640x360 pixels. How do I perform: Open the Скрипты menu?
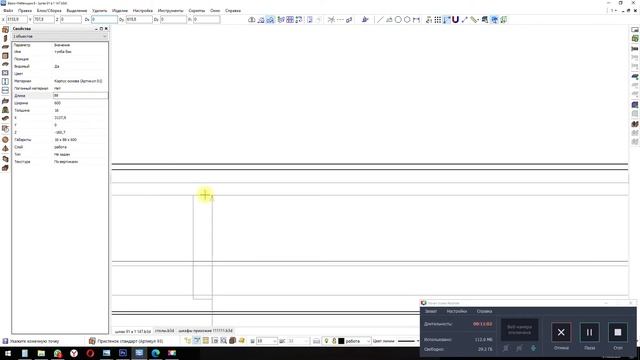point(197,11)
